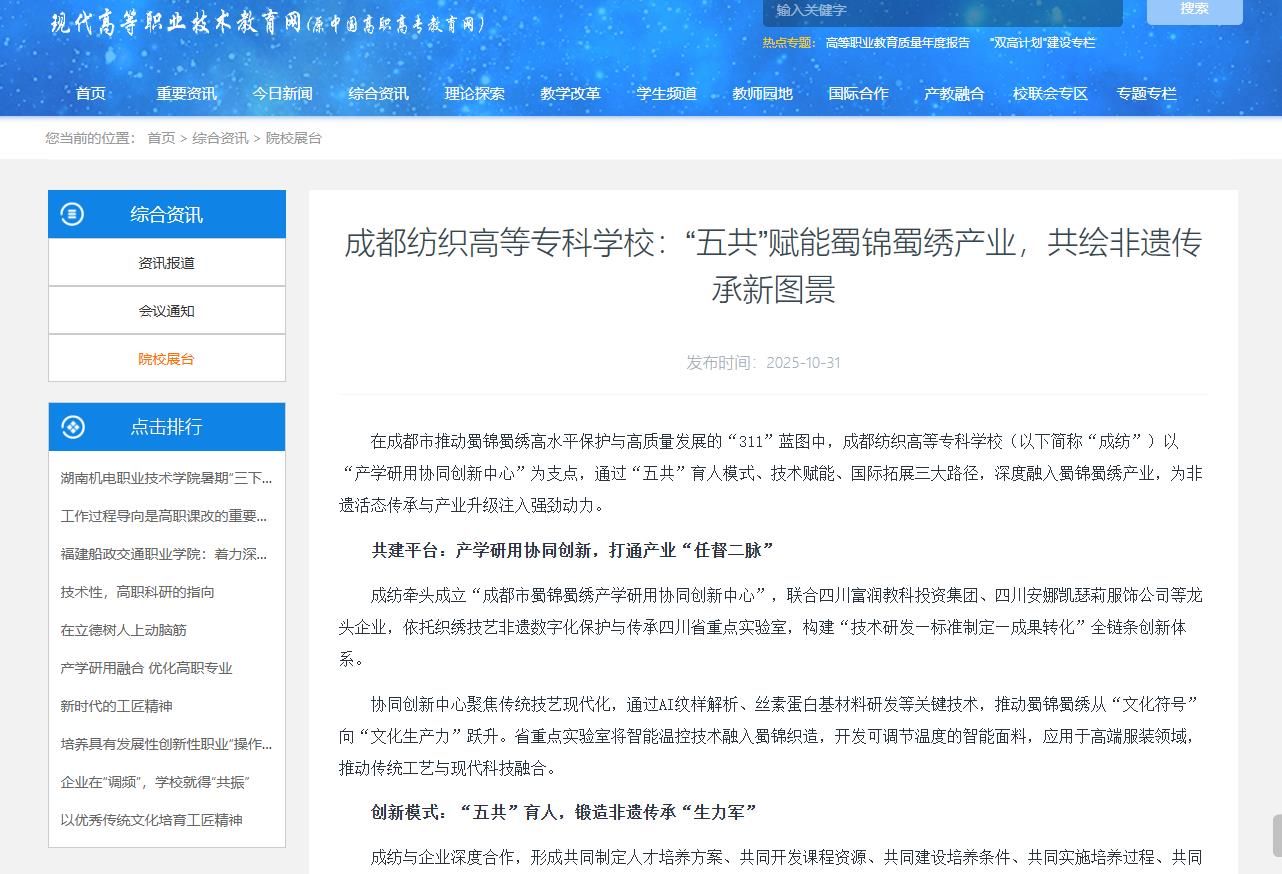
Task: Select 今日新闻 from the top navigation
Action: pyautogui.click(x=282, y=93)
